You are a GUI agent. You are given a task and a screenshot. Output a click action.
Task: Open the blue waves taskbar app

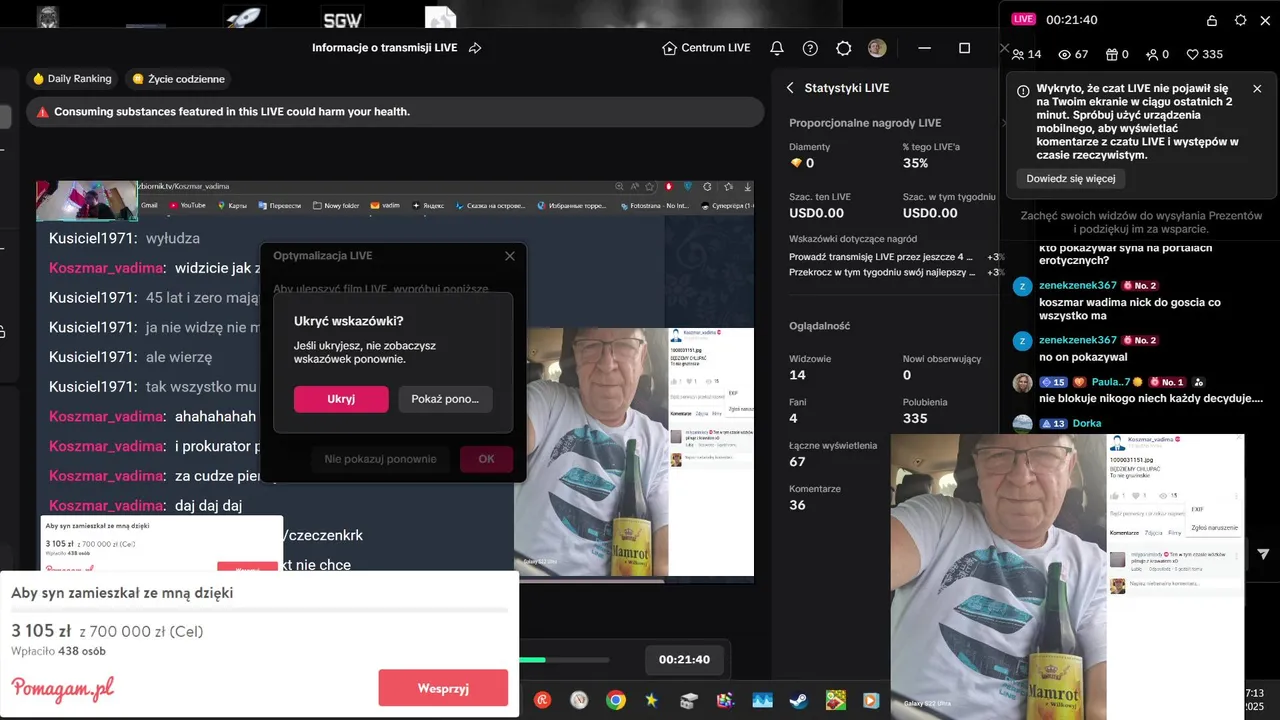762,700
